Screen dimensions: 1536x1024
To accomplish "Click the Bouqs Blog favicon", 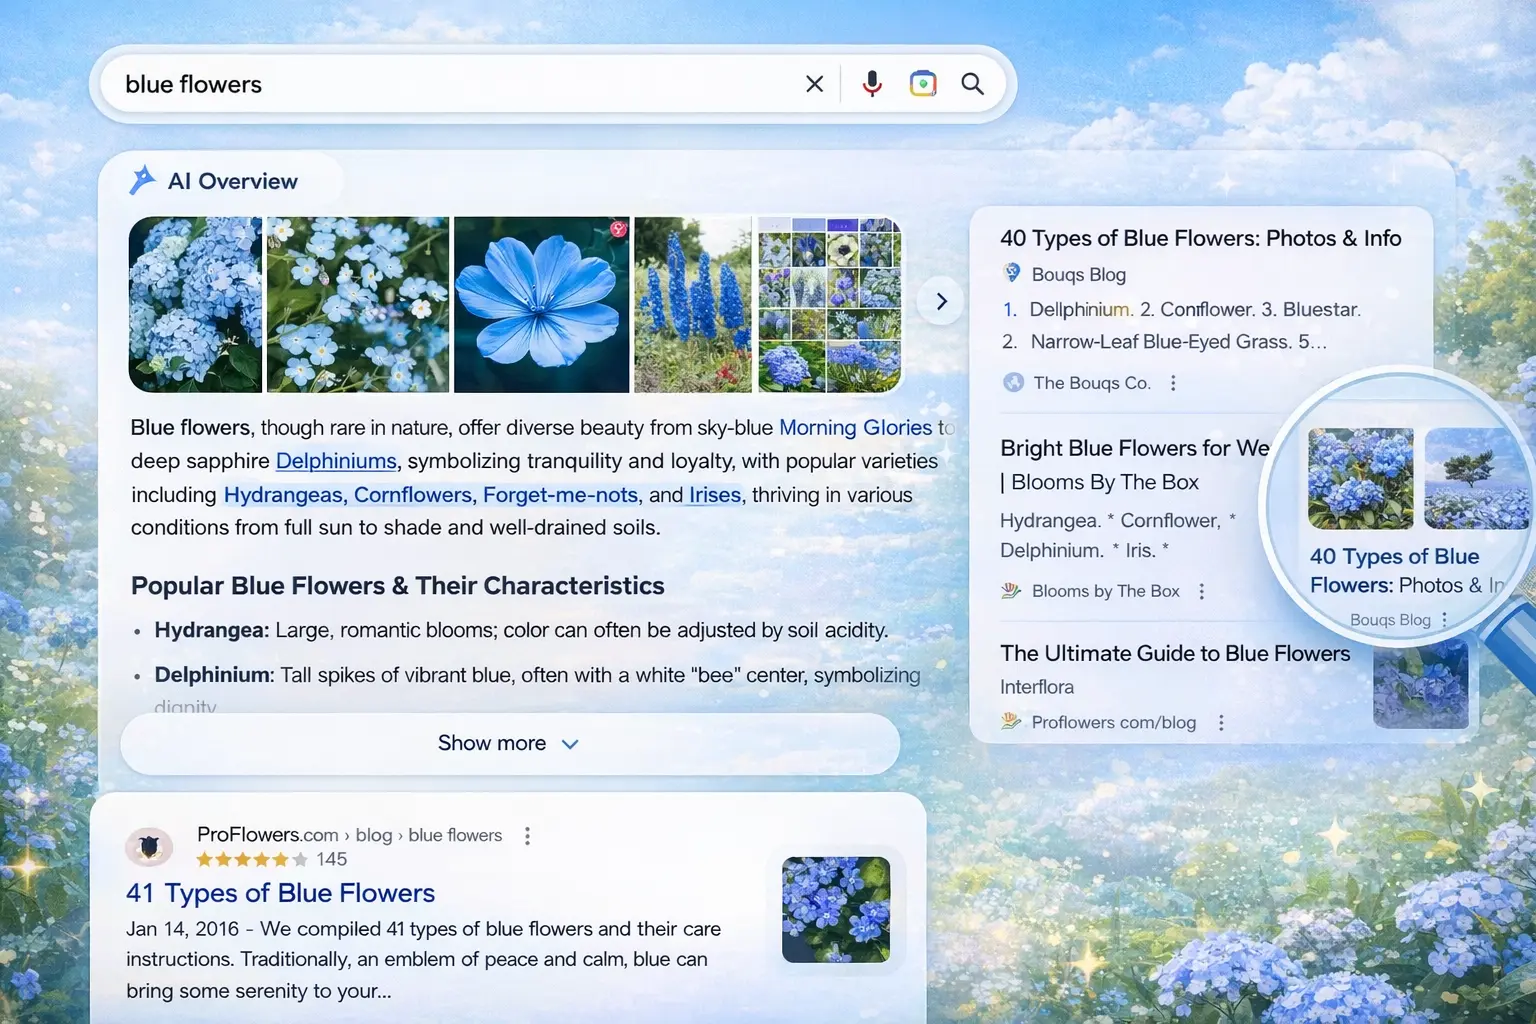I will coord(1012,274).
